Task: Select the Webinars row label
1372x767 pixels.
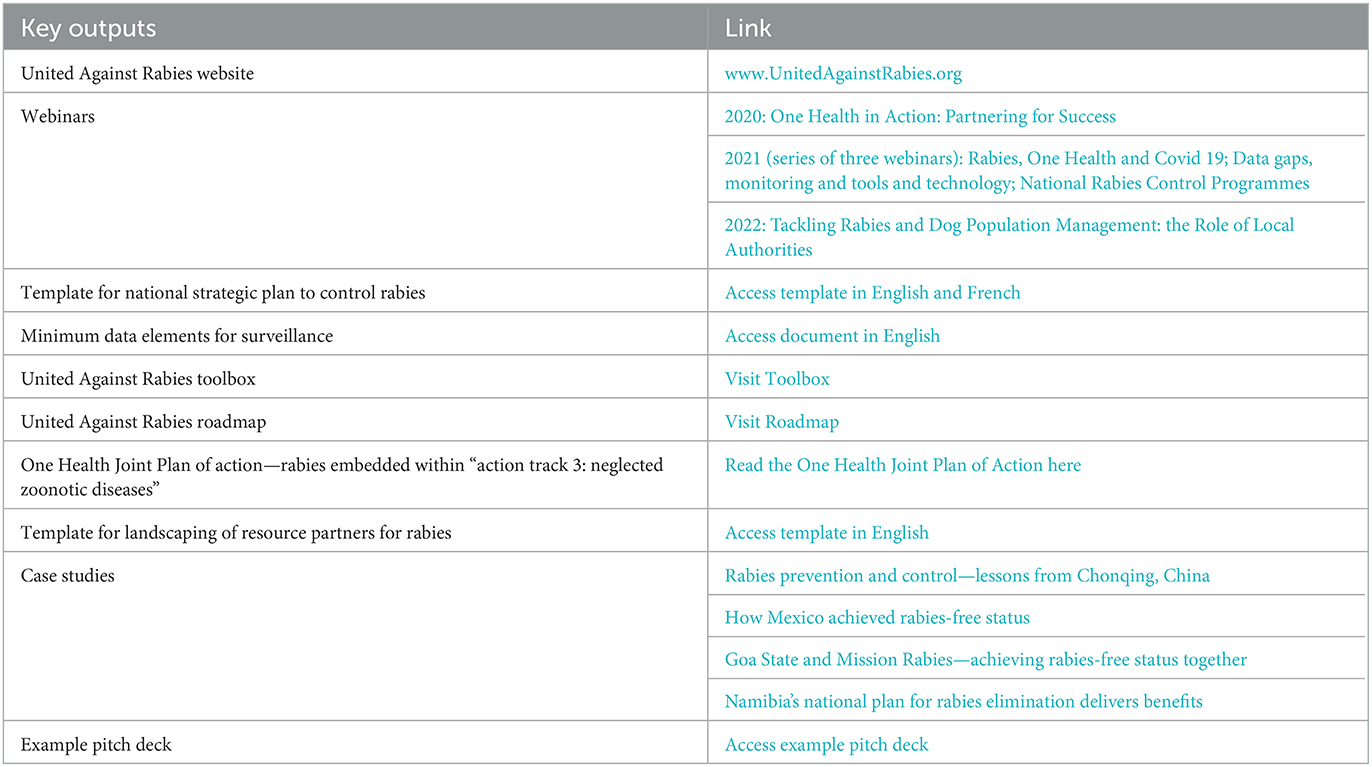Action: click(x=57, y=116)
